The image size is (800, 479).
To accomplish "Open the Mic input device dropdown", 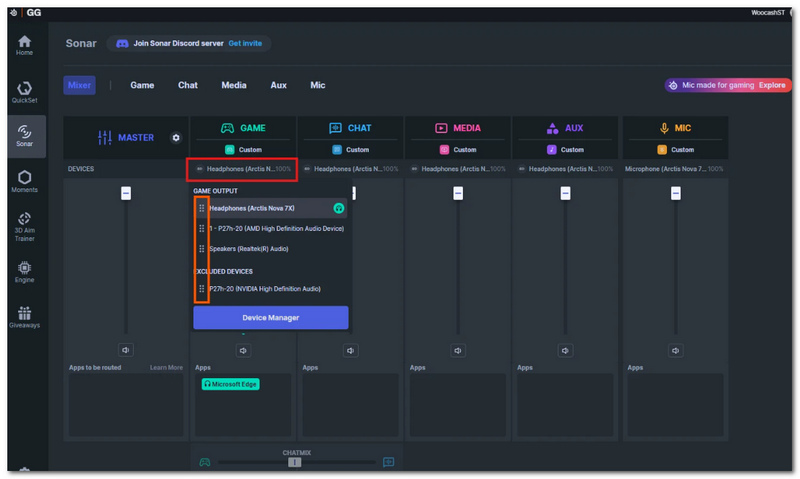I will point(674,169).
